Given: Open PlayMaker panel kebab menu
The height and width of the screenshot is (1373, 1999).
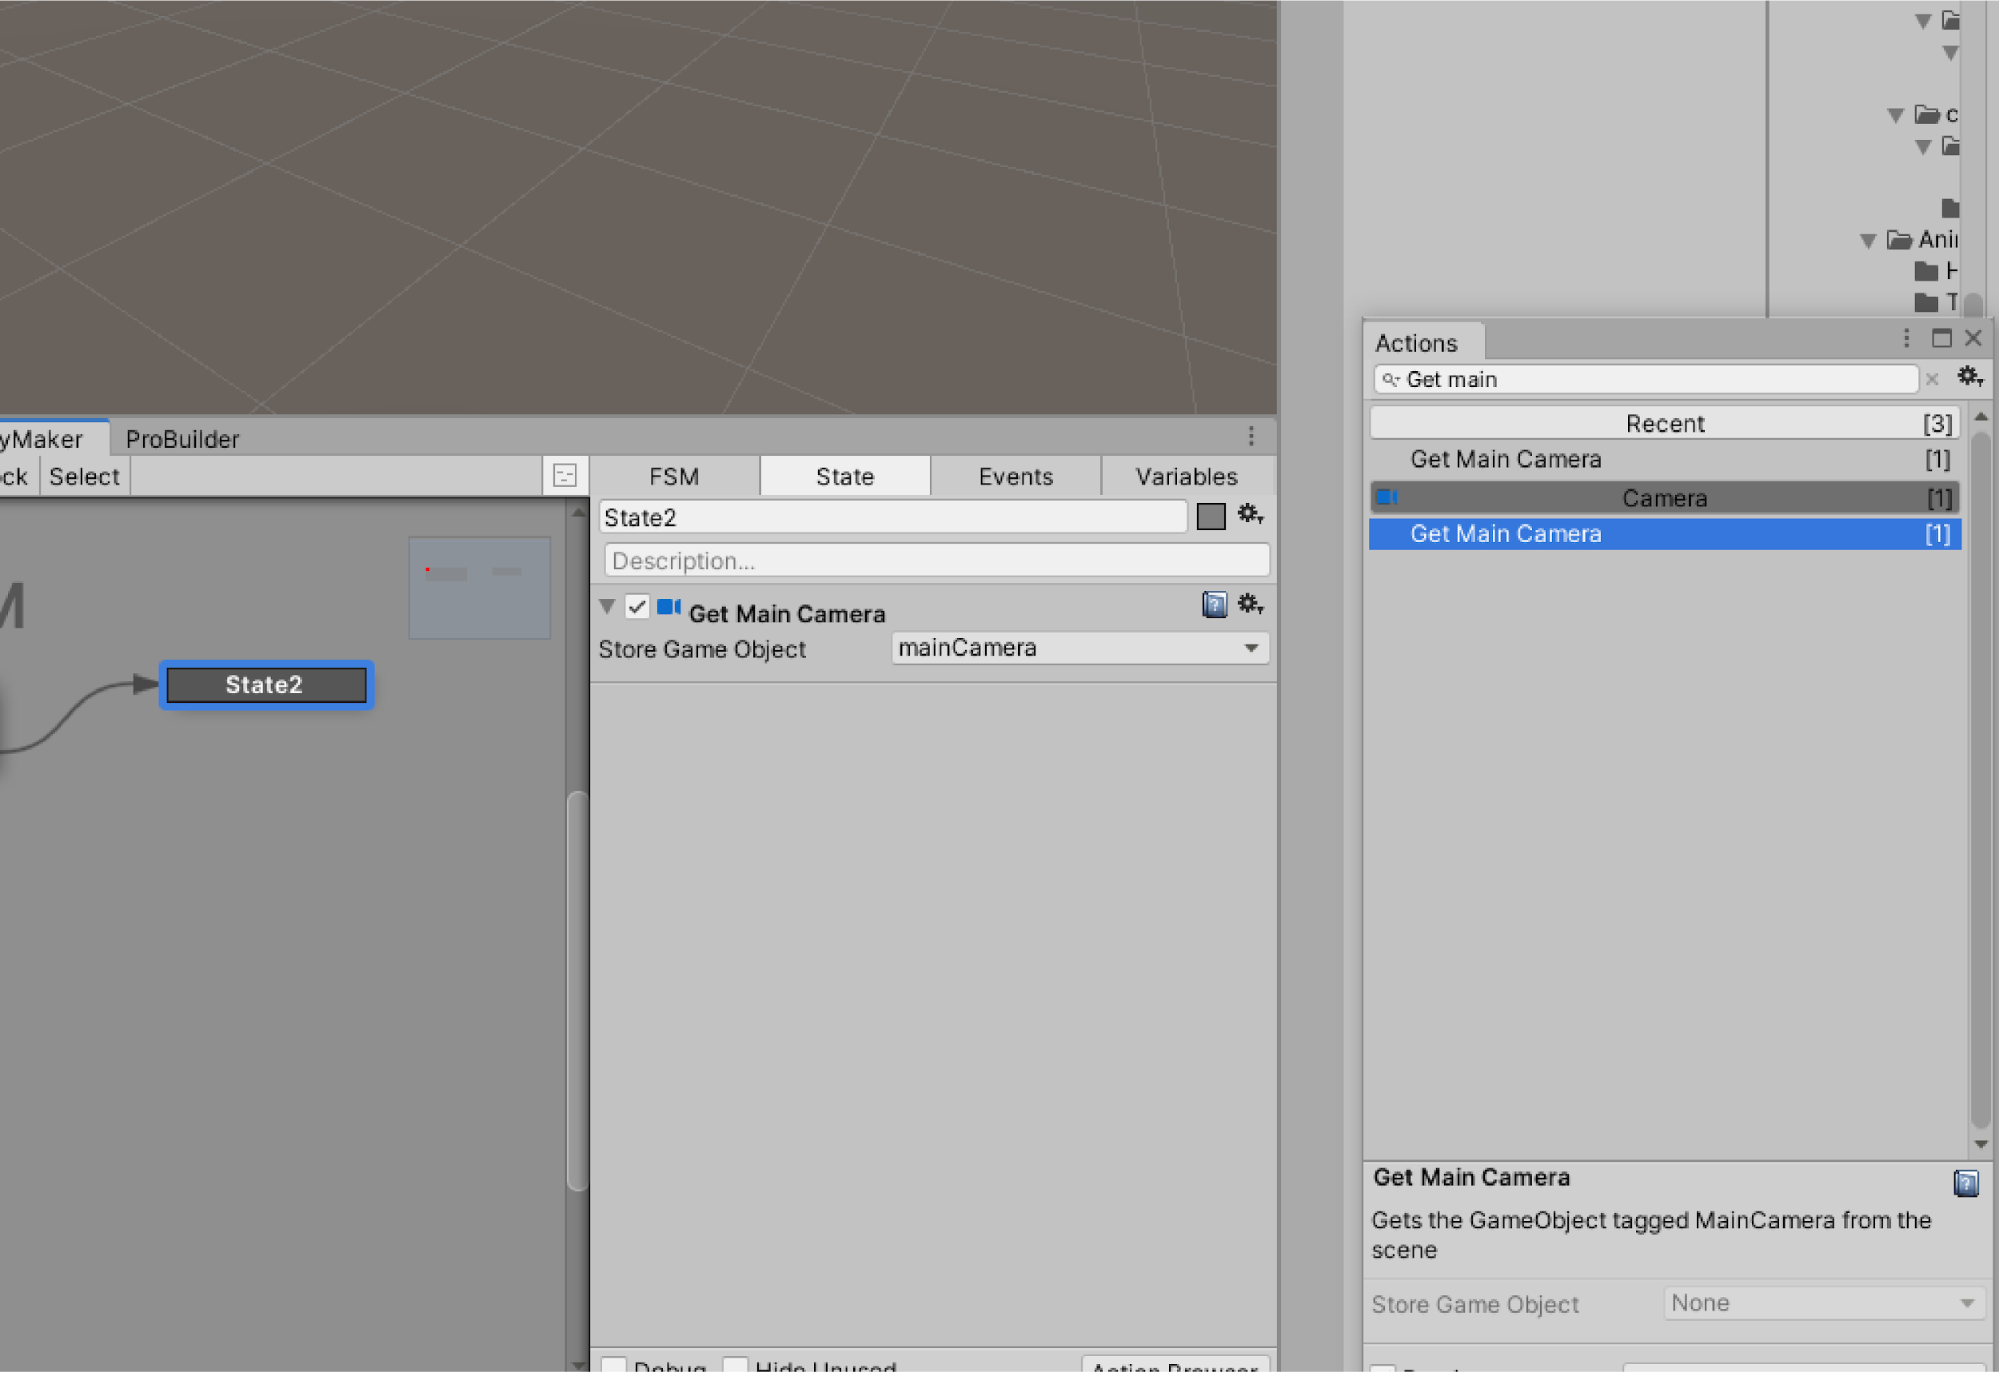Looking at the screenshot, I should coord(1251,436).
